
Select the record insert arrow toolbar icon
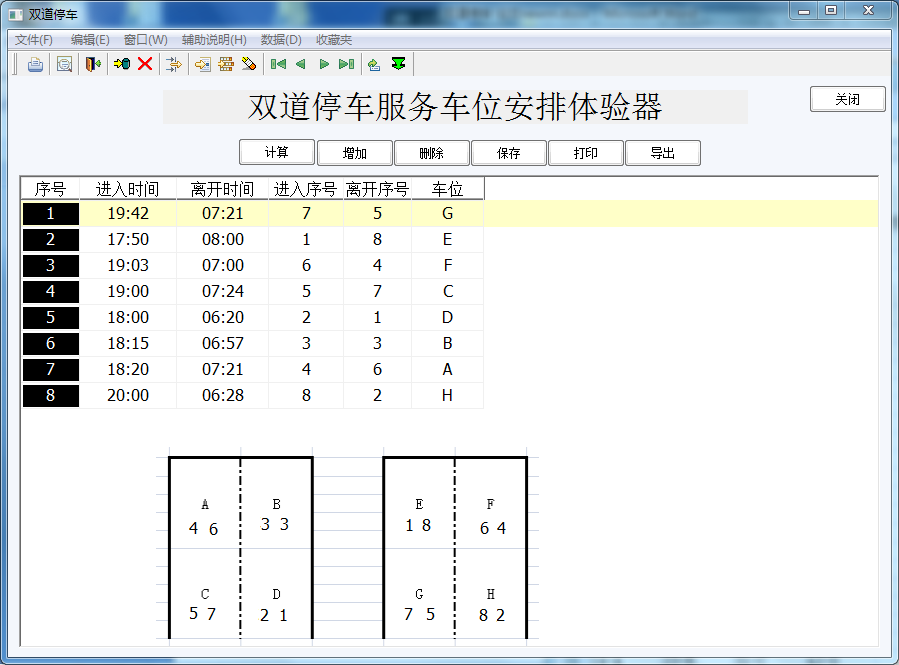tap(171, 64)
